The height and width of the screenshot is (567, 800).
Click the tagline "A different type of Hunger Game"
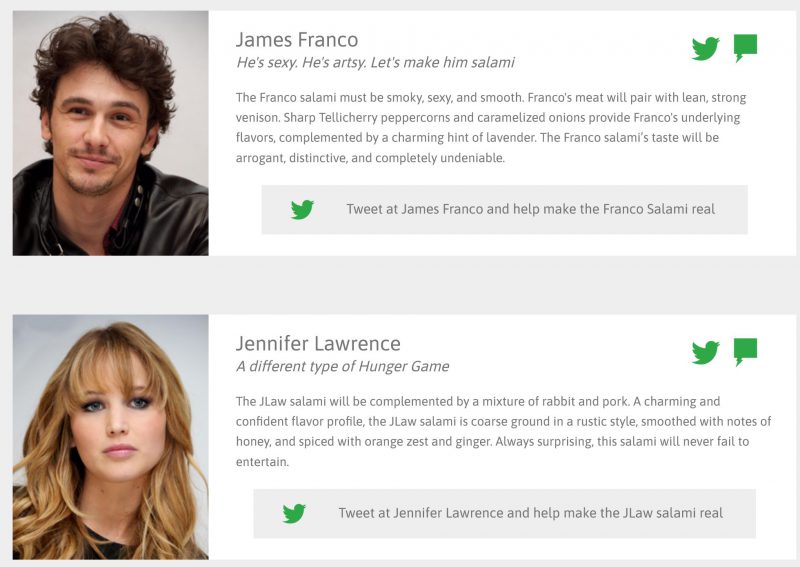click(x=342, y=366)
